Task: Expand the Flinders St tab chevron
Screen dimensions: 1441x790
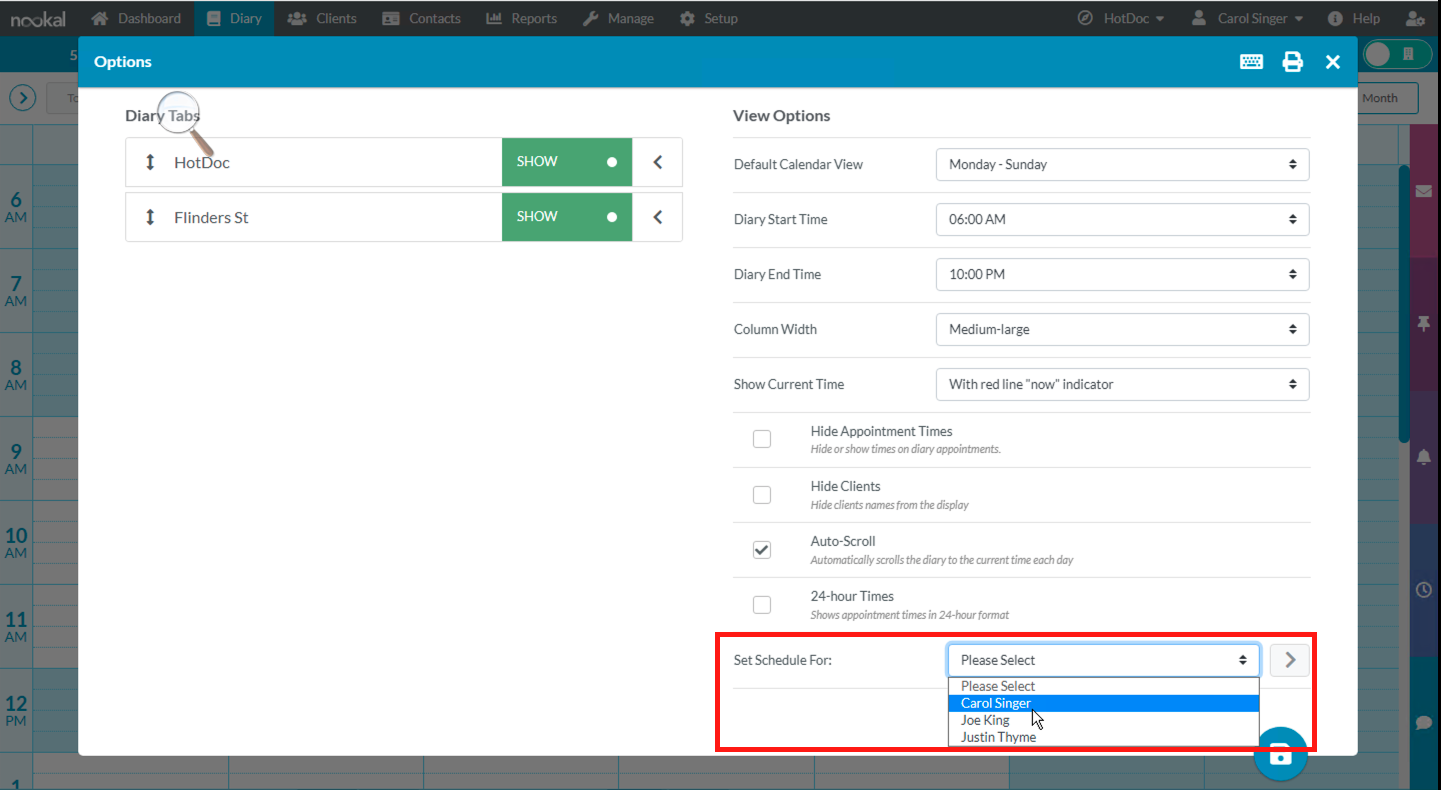Action: pos(658,217)
